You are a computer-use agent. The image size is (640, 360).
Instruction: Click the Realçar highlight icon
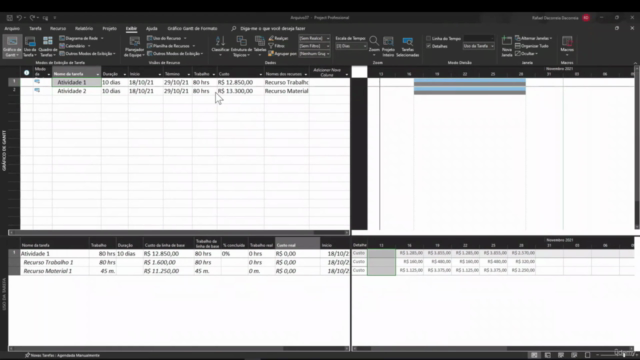coord(271,38)
